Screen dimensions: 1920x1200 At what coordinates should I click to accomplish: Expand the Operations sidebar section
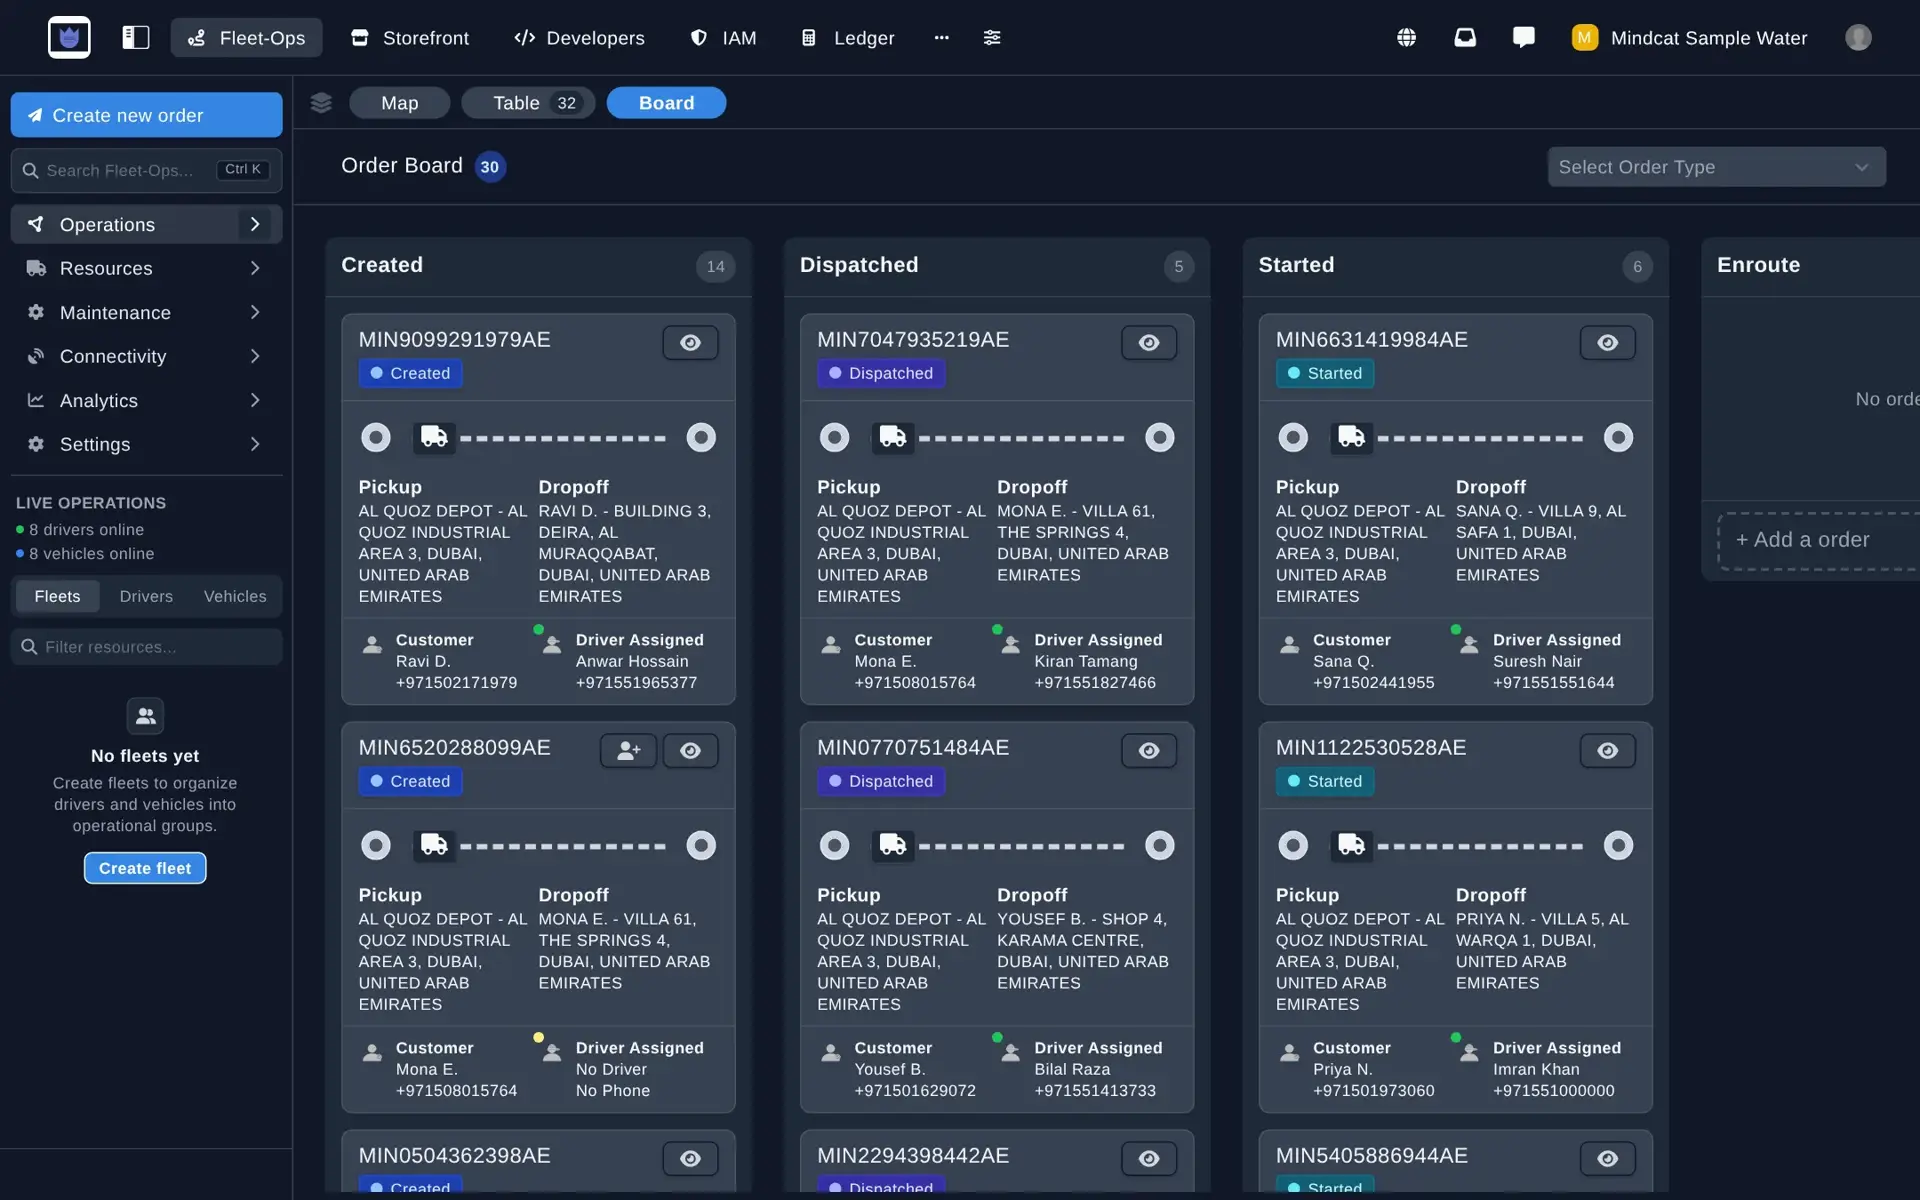pos(146,224)
